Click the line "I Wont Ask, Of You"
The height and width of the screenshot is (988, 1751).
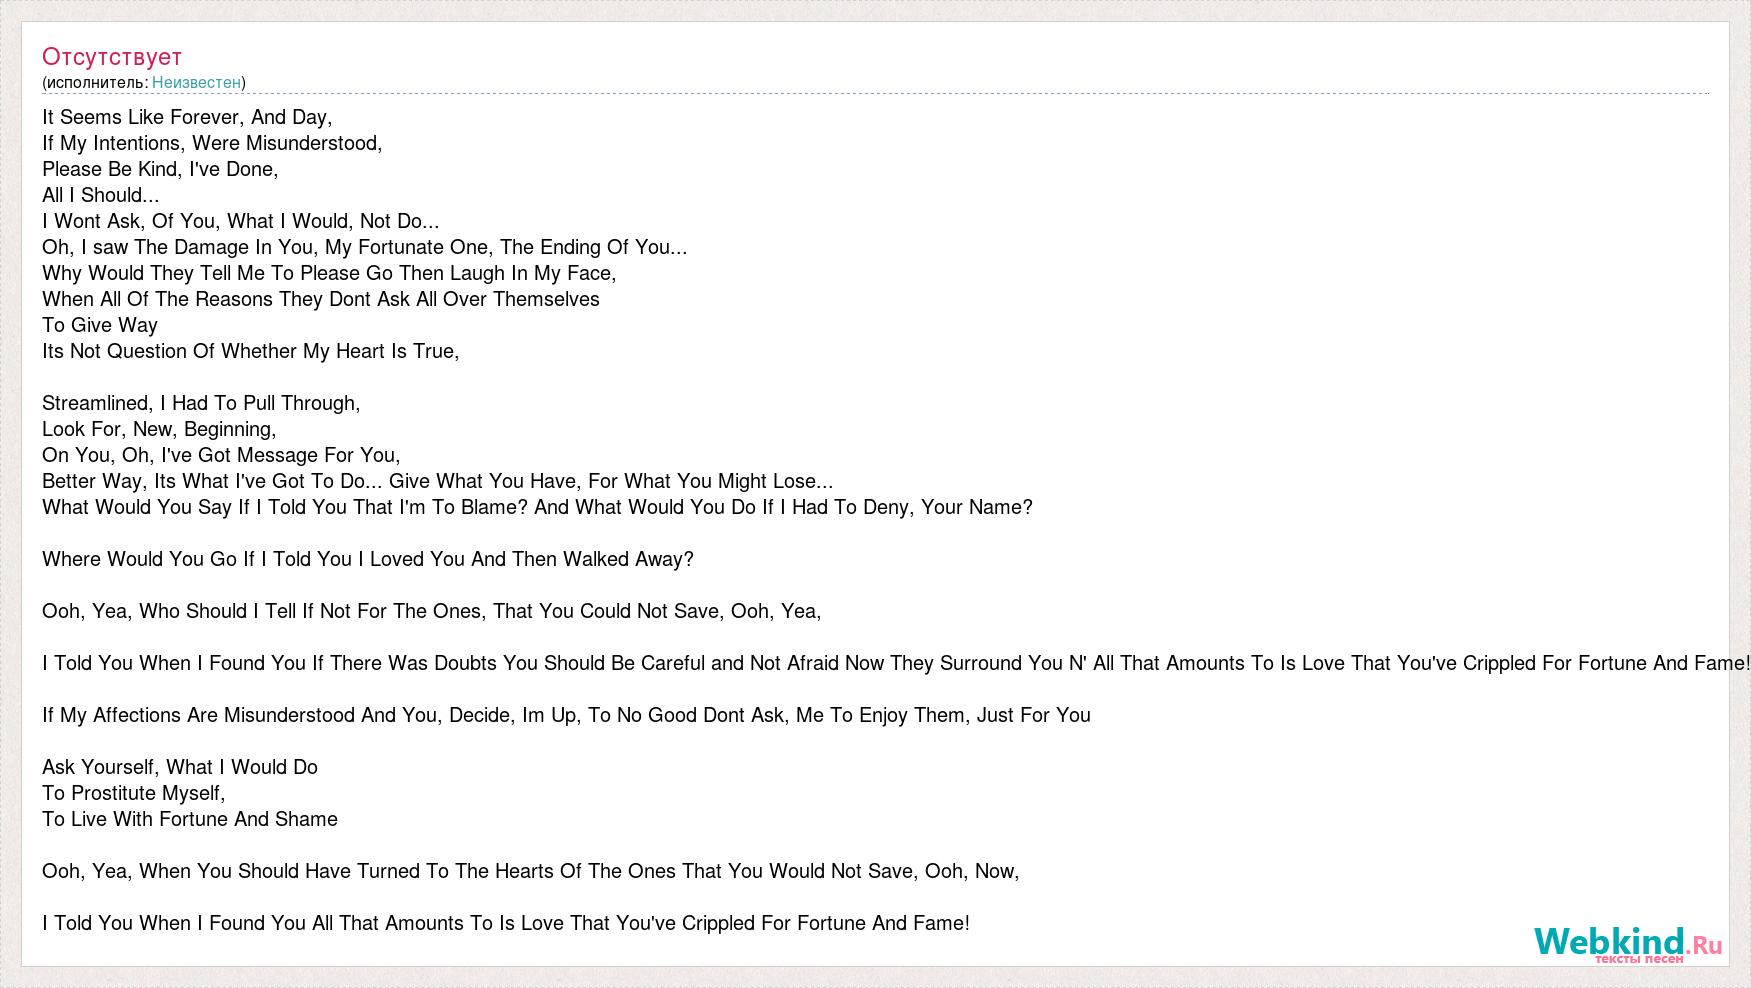pos(241,221)
